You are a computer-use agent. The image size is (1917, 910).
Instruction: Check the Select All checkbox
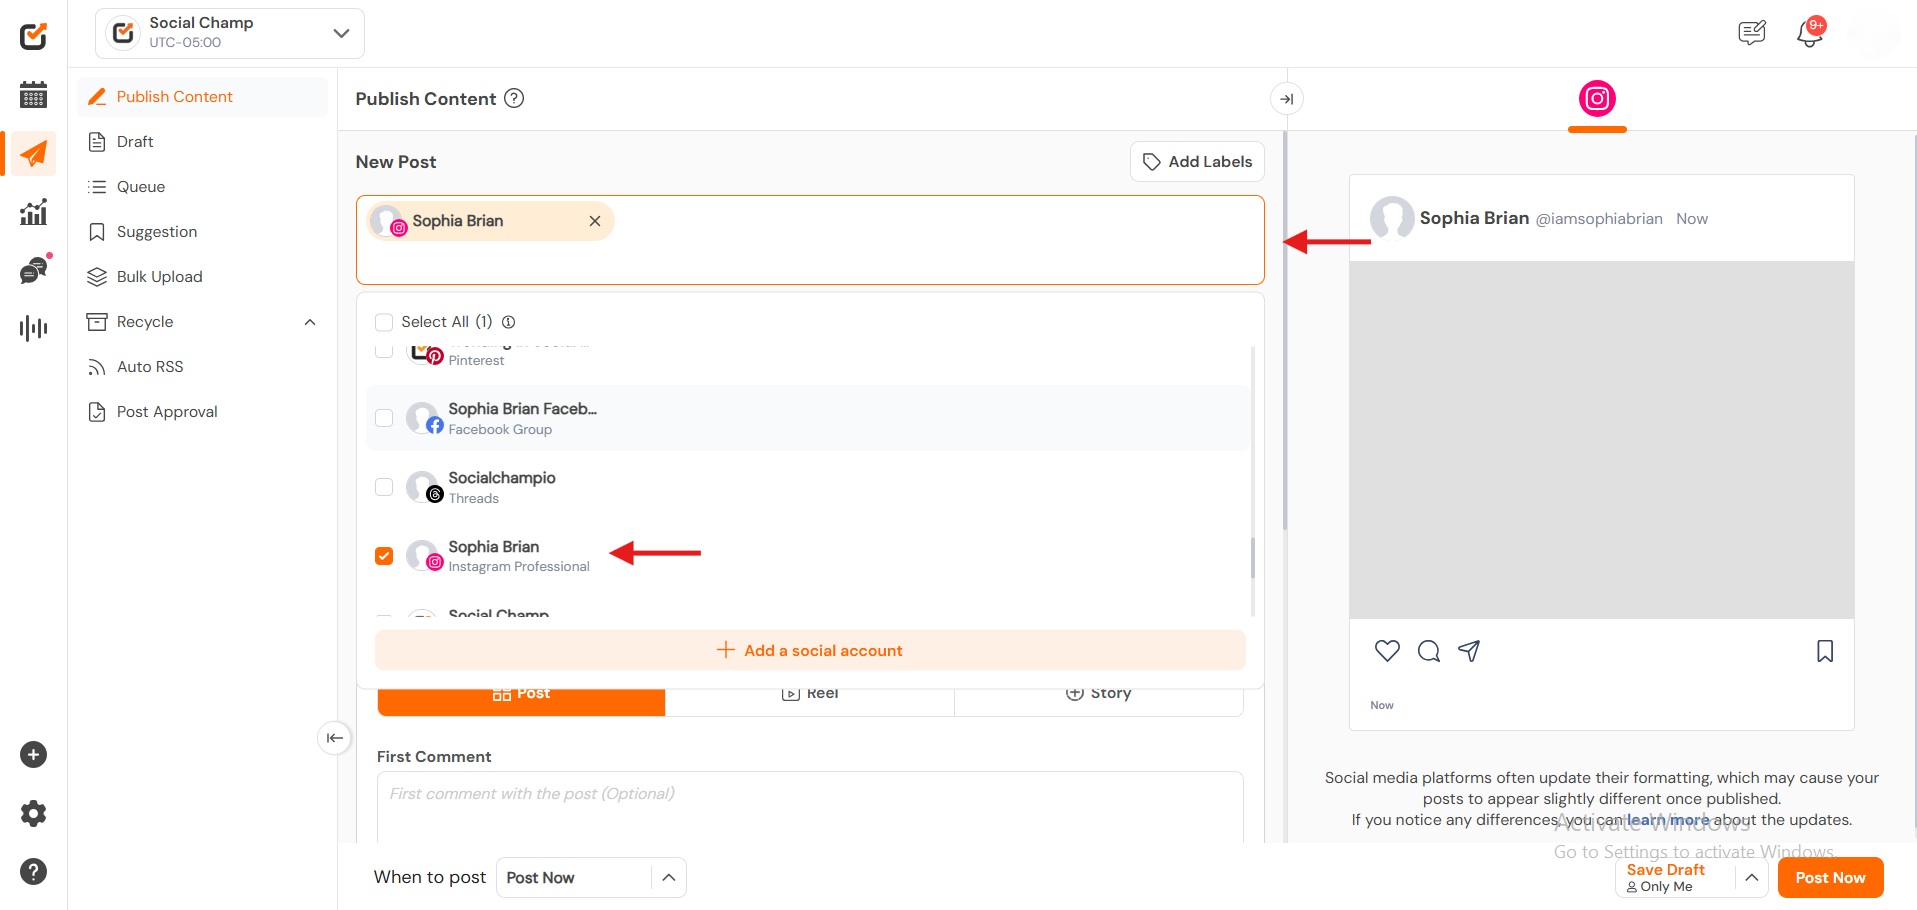[x=384, y=322]
